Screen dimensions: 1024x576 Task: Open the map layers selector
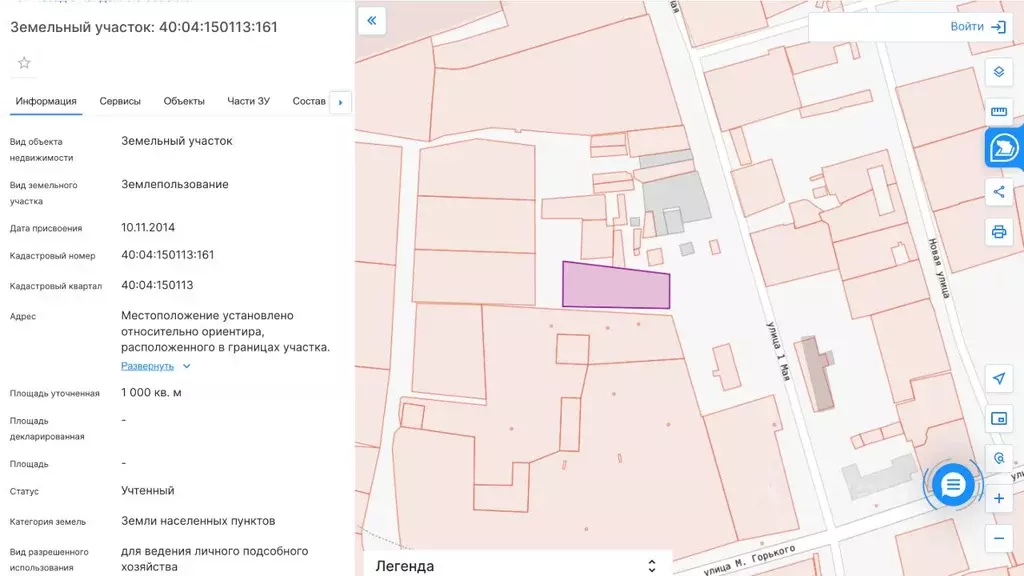pyautogui.click(x=998, y=72)
